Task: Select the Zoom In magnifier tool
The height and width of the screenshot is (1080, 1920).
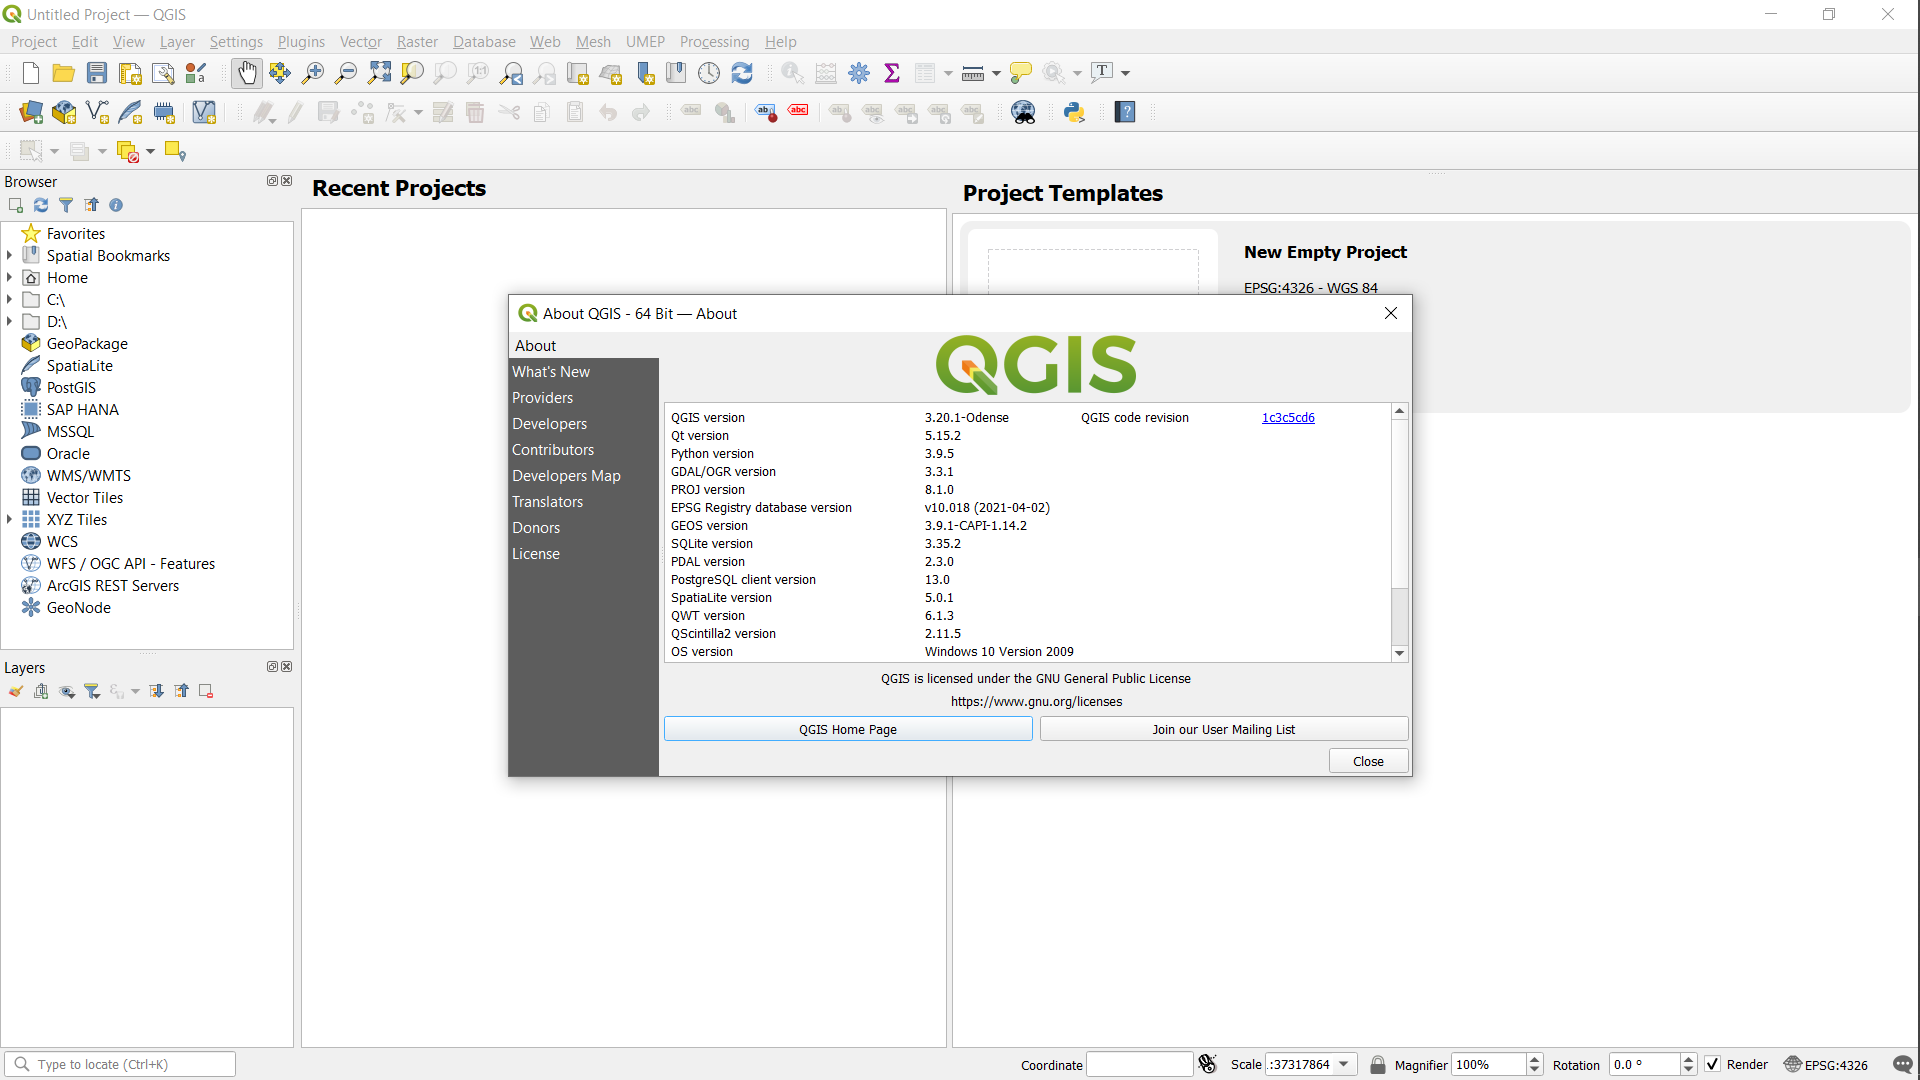Action: [312, 73]
